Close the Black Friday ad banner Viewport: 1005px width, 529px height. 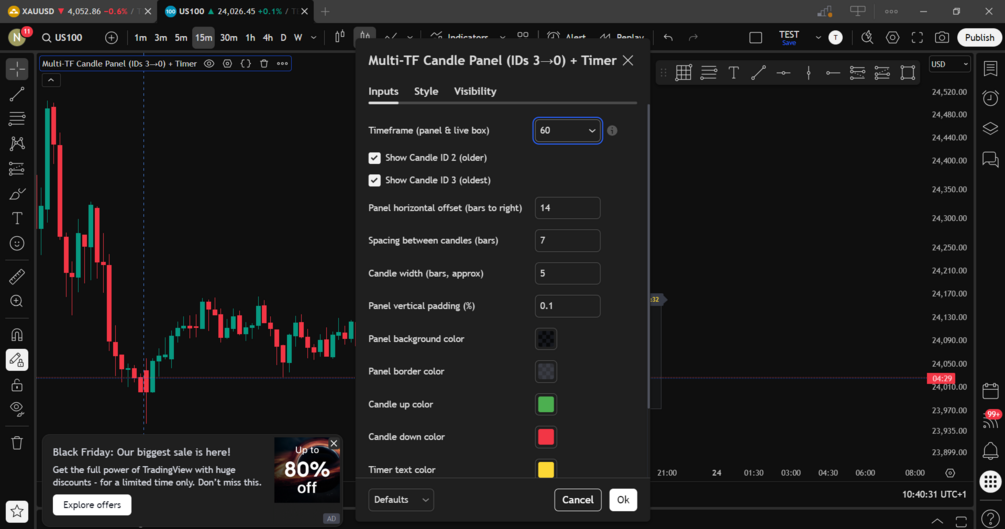pos(333,443)
